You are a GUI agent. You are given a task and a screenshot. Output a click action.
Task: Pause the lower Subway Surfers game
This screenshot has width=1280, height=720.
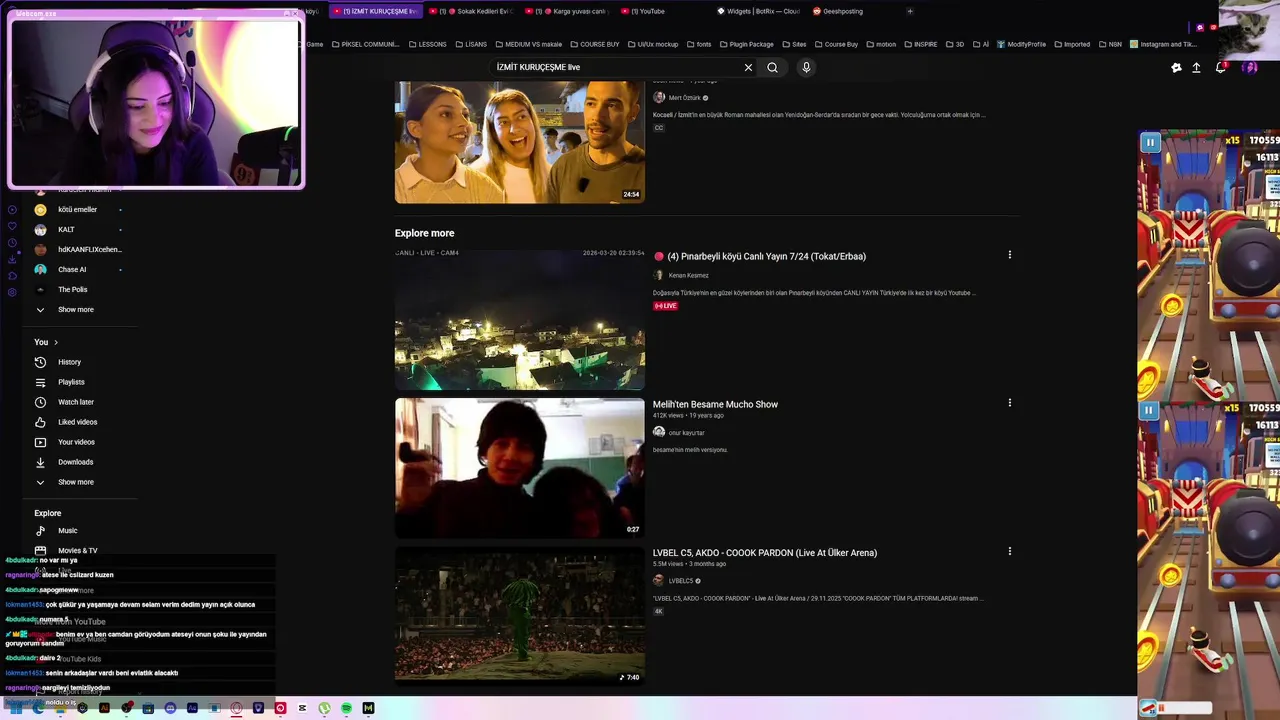pyautogui.click(x=1149, y=410)
